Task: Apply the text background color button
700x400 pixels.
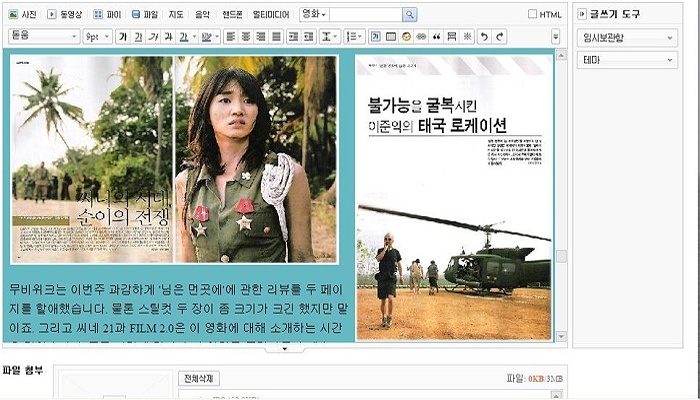Action: point(206,37)
